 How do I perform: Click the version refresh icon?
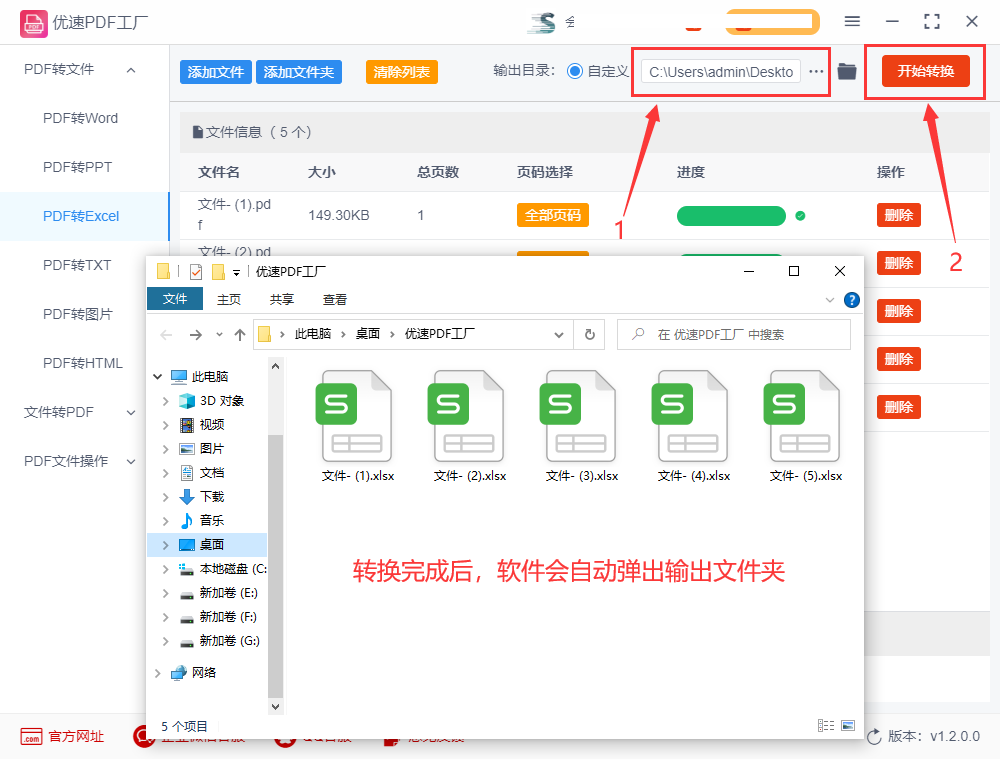click(x=874, y=736)
